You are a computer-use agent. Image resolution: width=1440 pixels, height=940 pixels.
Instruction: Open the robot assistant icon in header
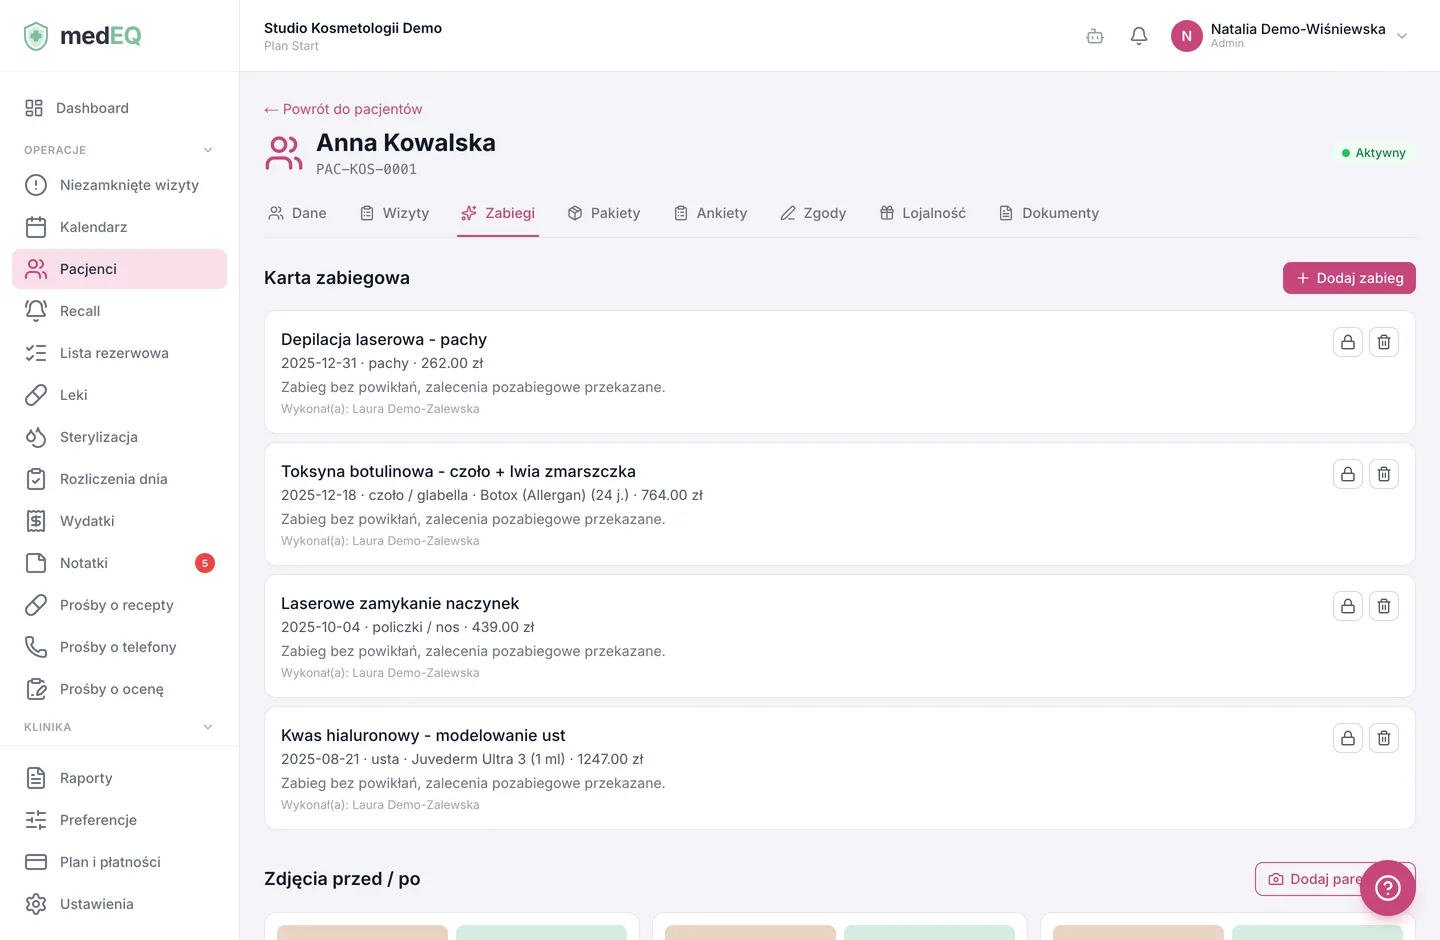pyautogui.click(x=1095, y=36)
